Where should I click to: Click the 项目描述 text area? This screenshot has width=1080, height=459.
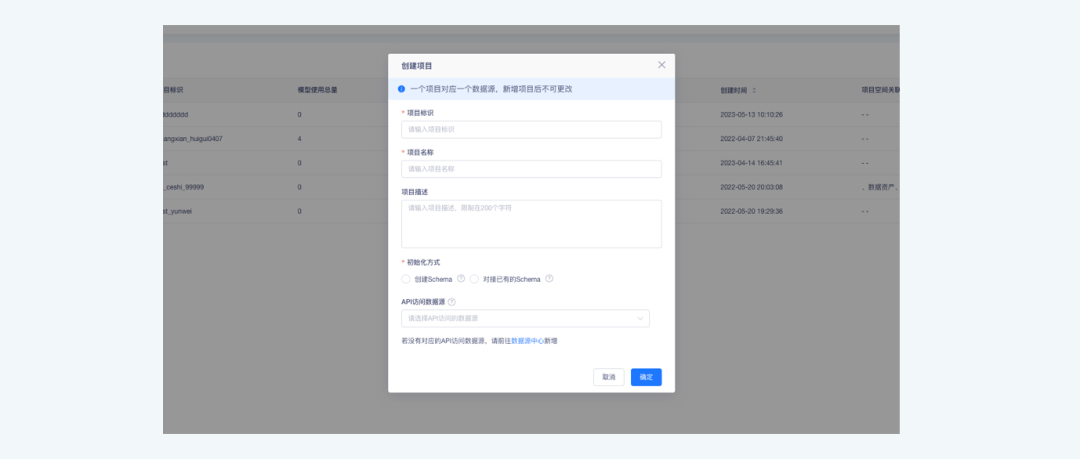[x=531, y=224]
